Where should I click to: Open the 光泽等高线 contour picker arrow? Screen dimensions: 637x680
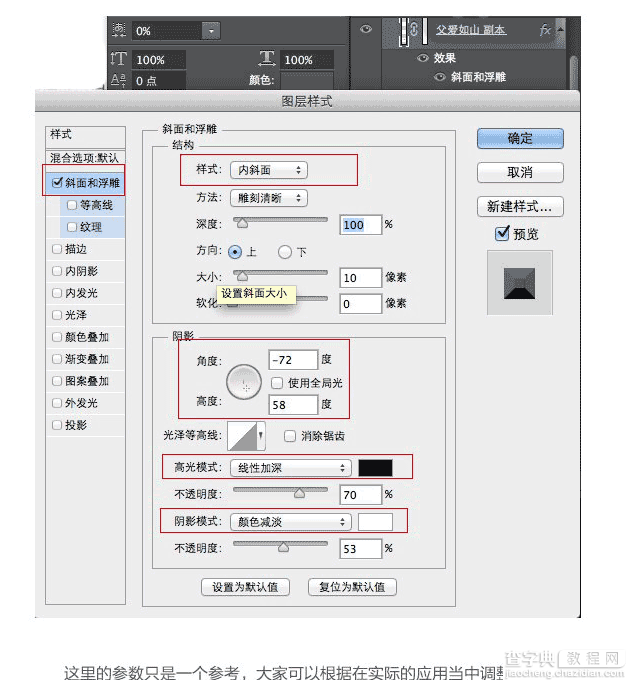tap(261, 435)
